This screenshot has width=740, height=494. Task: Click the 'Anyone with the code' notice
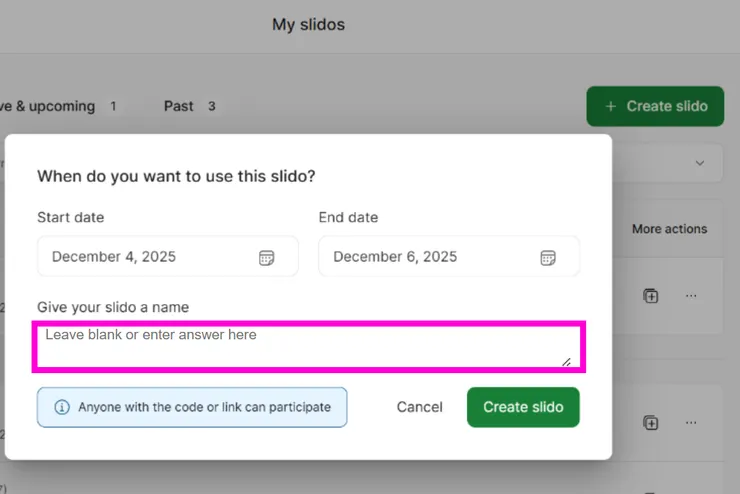click(204, 407)
